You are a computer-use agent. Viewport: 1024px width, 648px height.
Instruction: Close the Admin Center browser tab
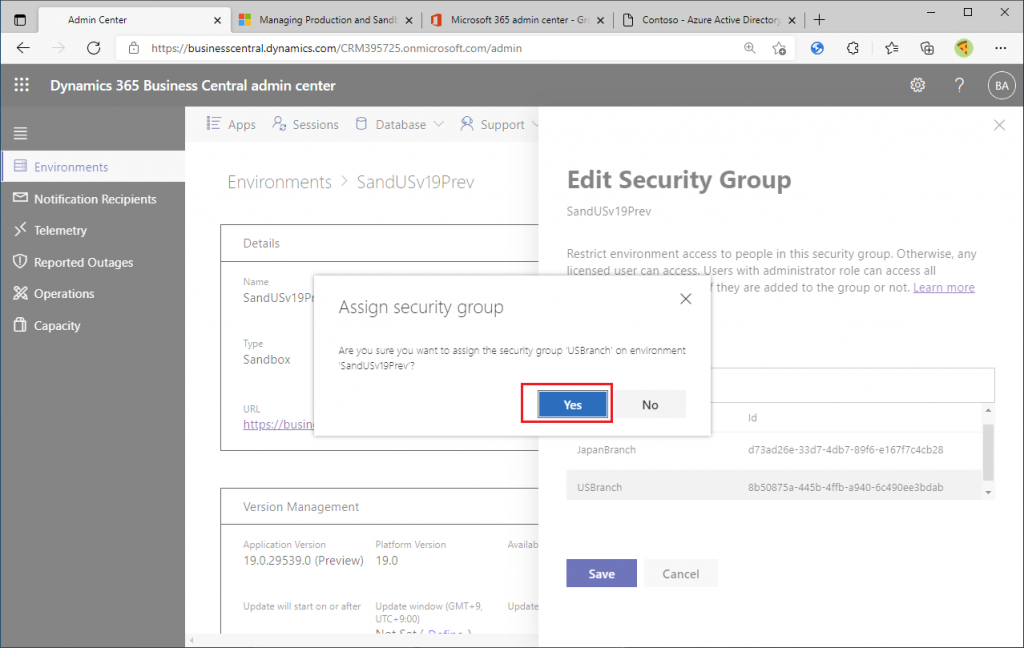[x=217, y=20]
